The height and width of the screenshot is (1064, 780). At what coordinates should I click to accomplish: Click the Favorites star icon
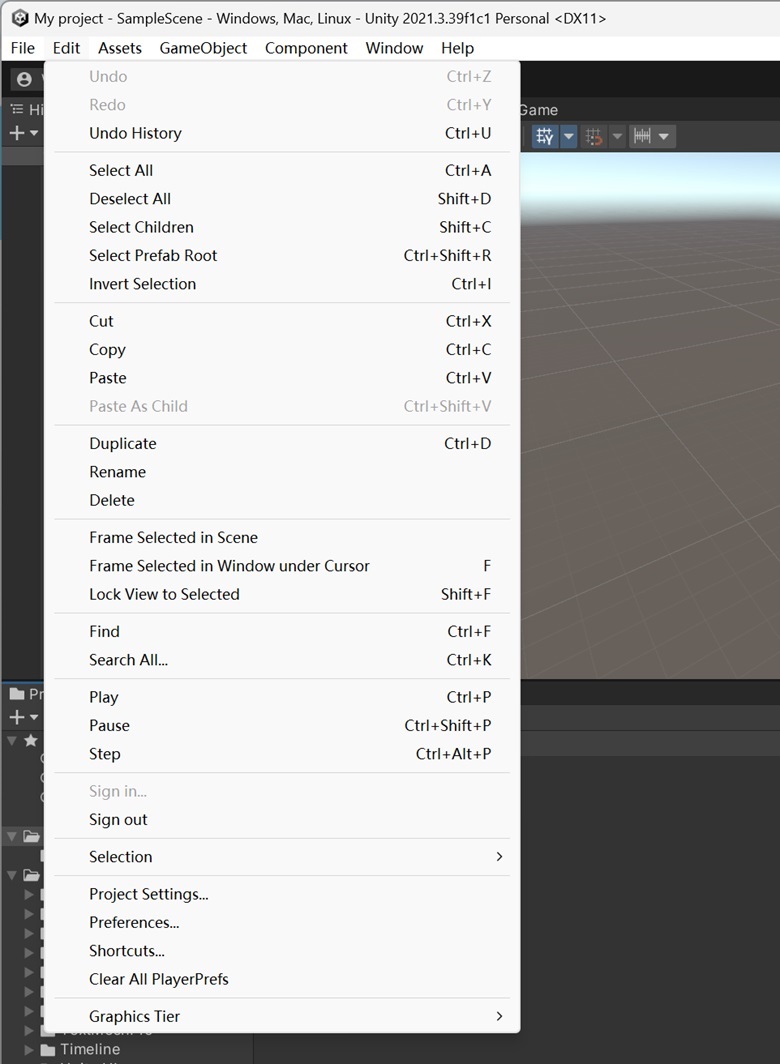point(31,740)
